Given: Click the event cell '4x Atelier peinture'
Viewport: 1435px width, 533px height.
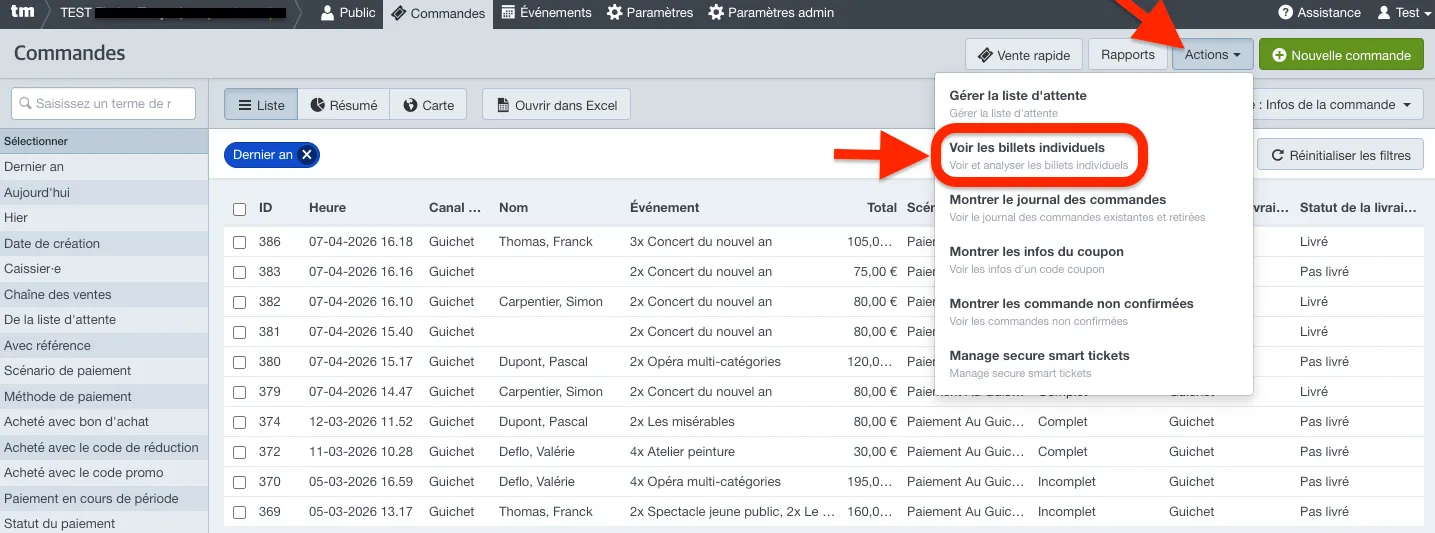Looking at the screenshot, I should 682,452.
